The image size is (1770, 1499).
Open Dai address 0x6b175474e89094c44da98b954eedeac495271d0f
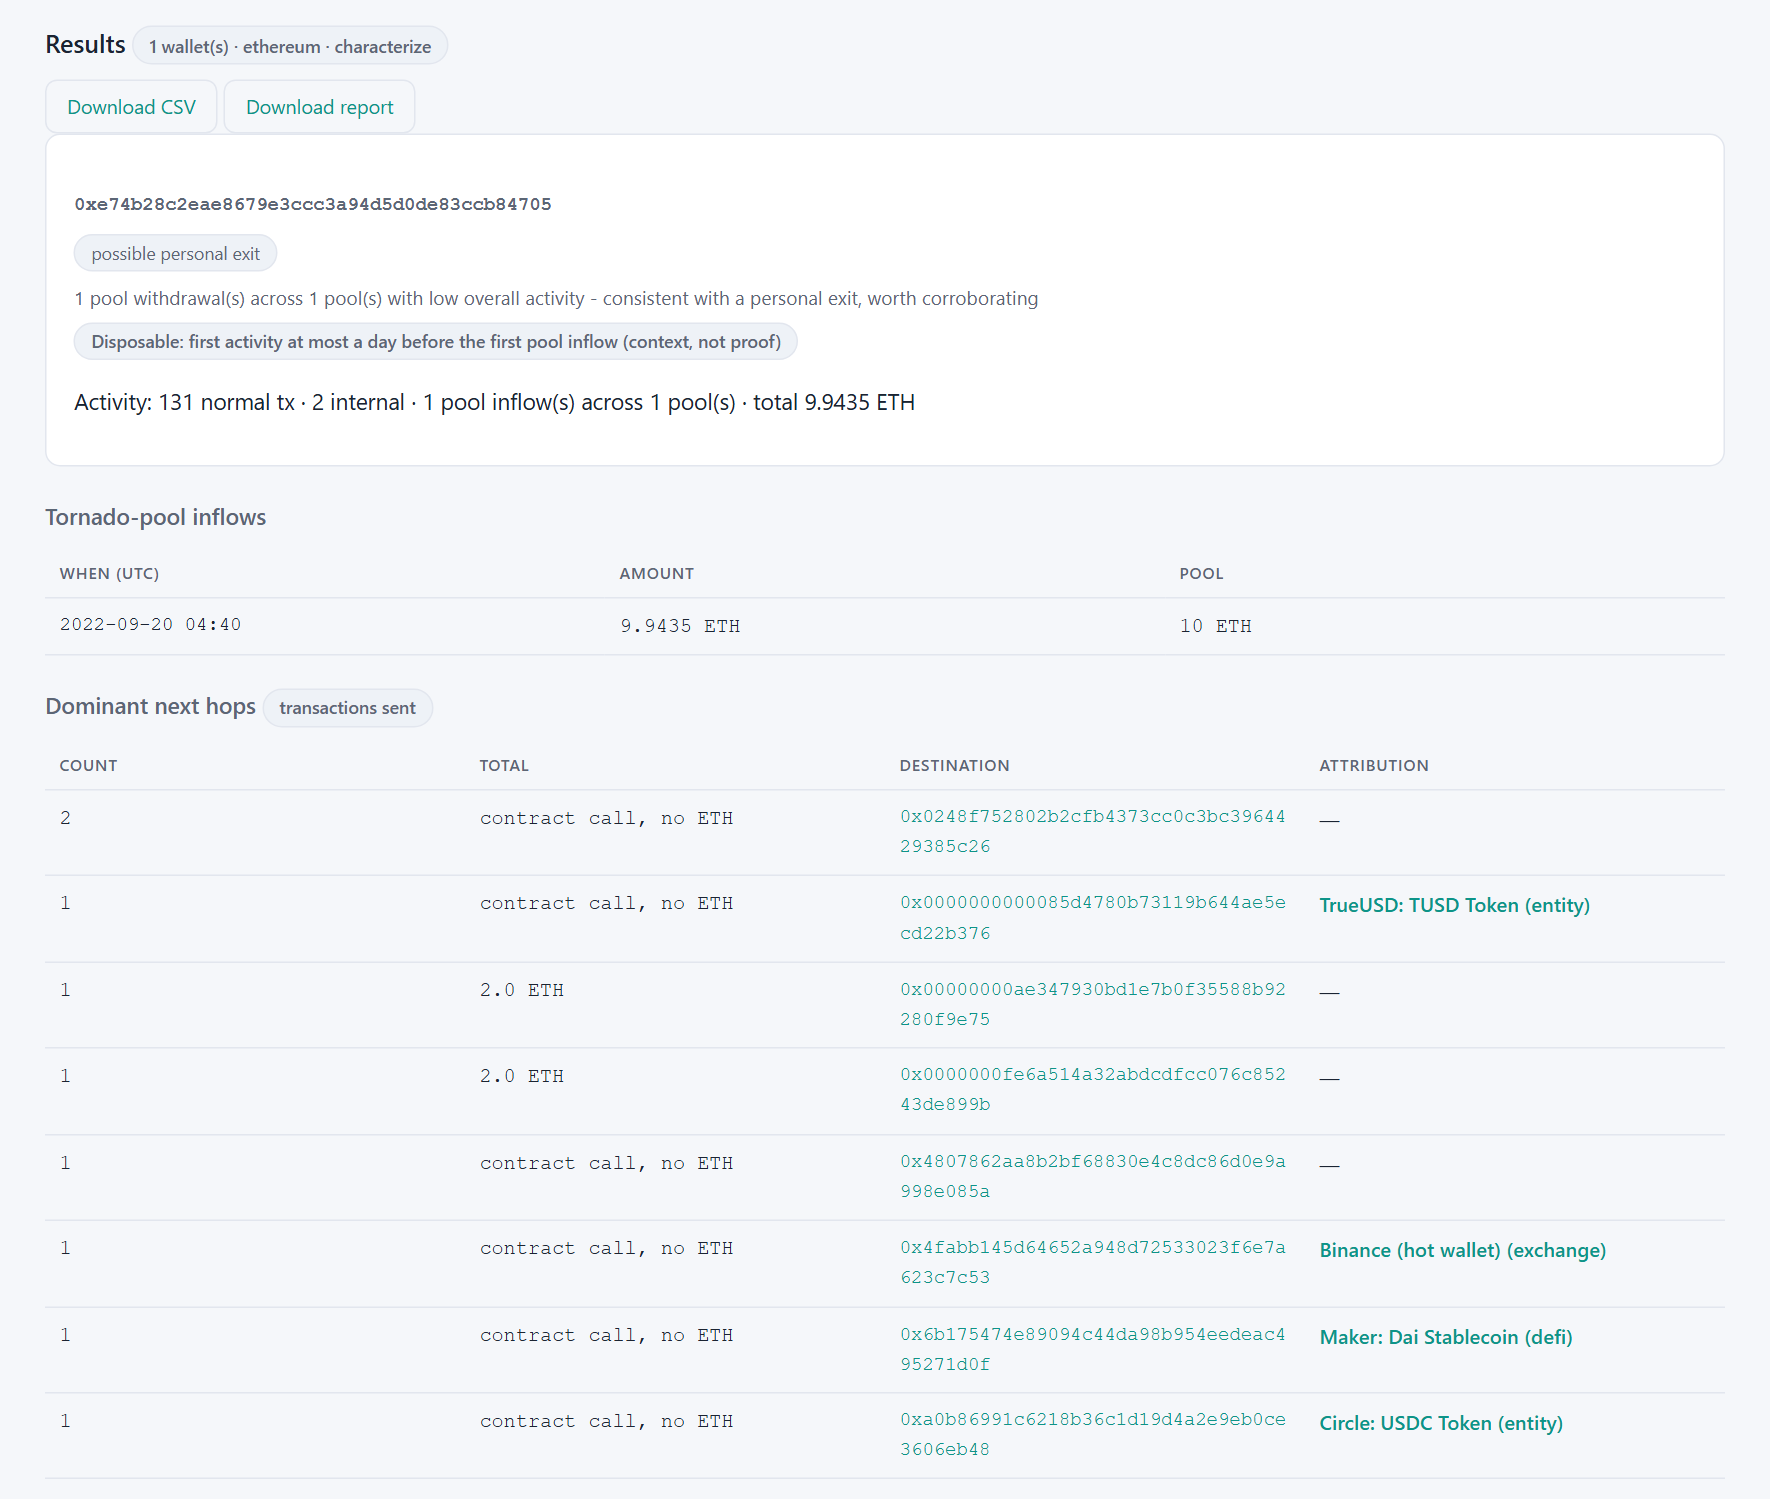point(1093,1349)
